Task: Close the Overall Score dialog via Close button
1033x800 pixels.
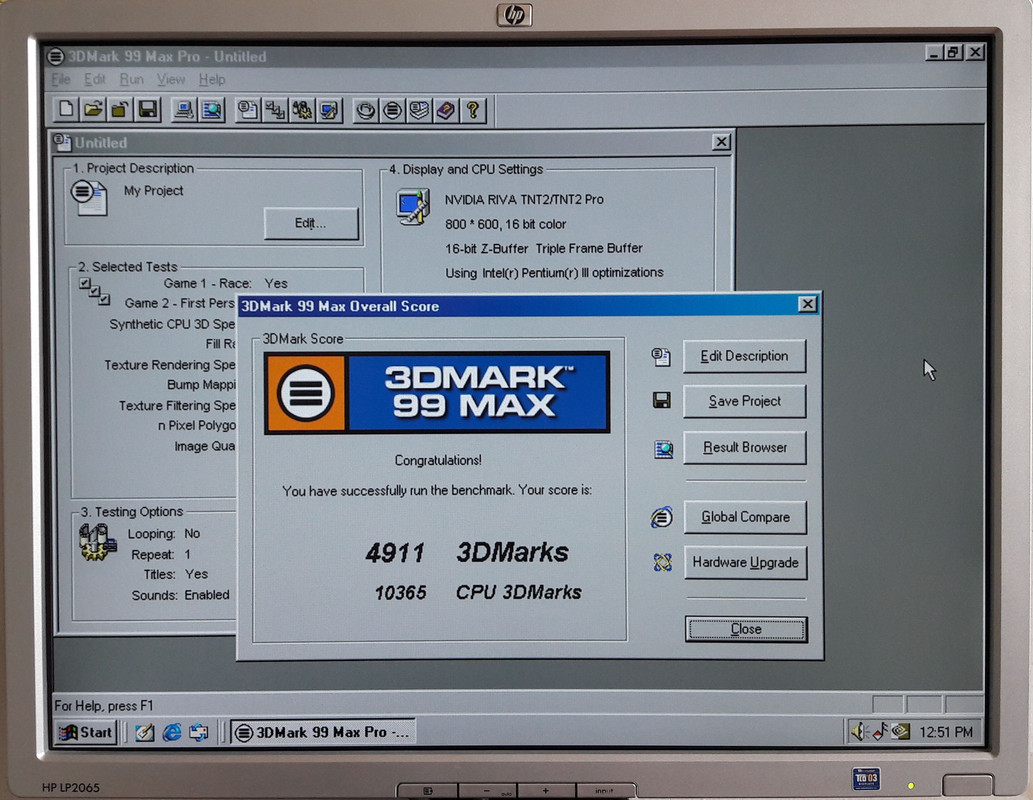Action: coord(746,629)
